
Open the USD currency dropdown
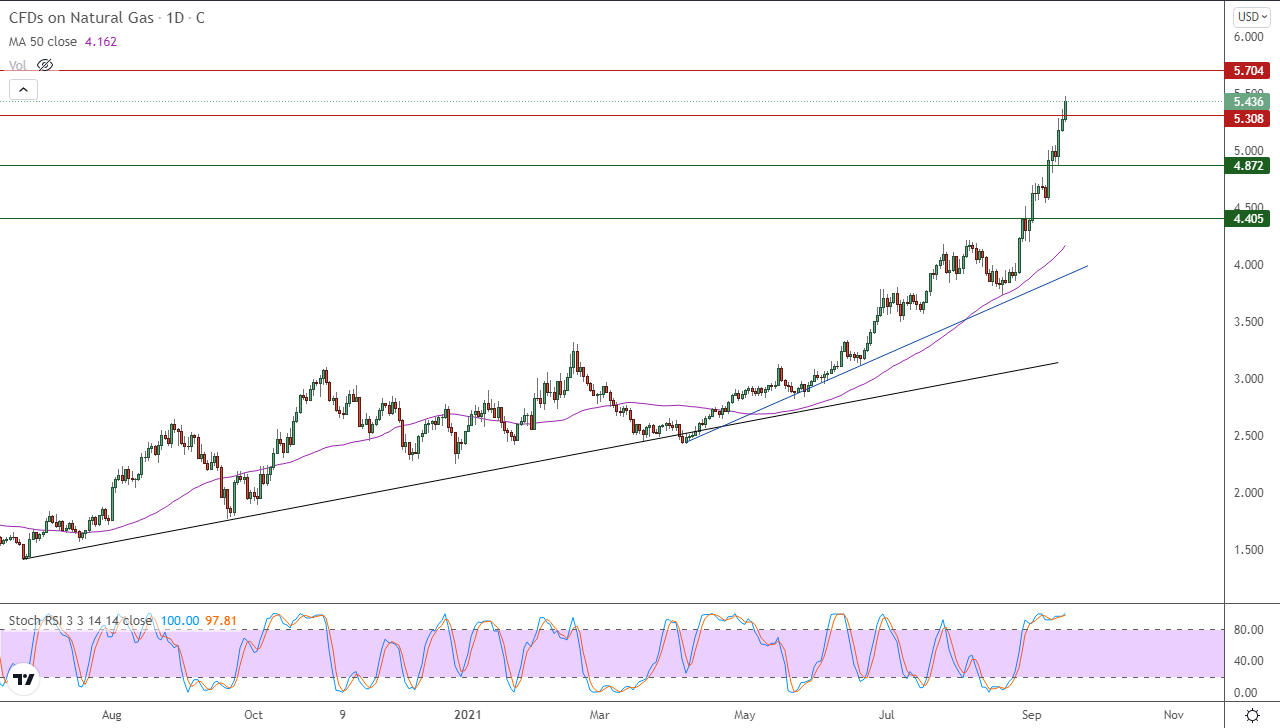pyautogui.click(x=1251, y=17)
